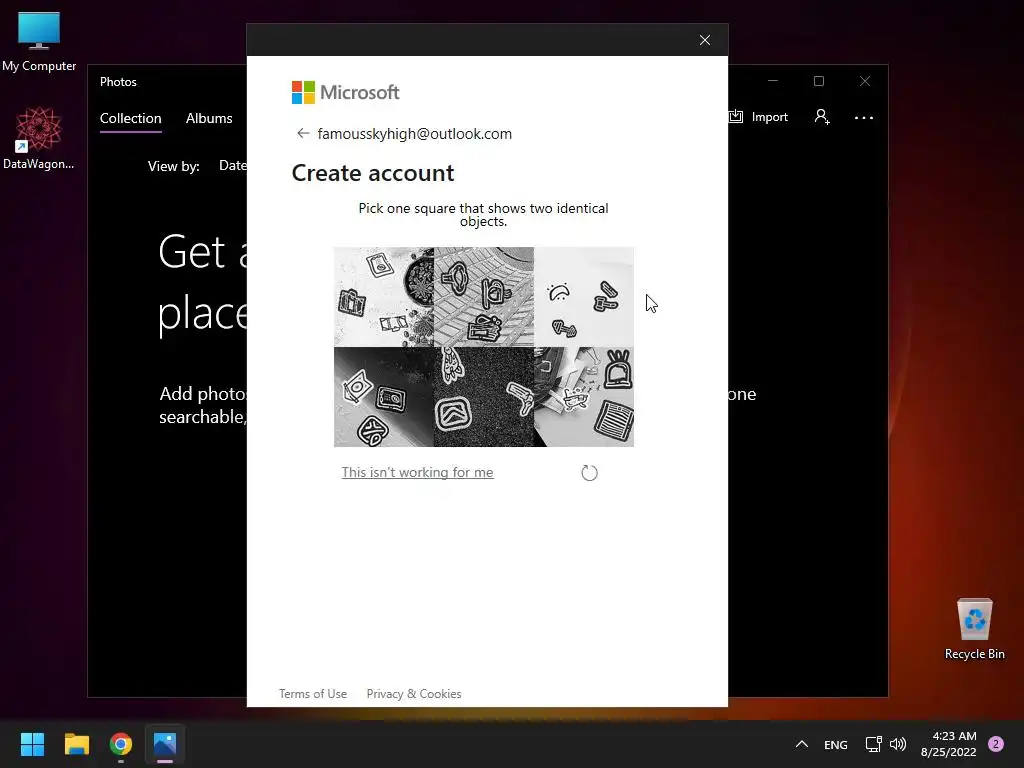Show hidden system tray icons
Viewport: 1024px width, 768px height.
point(801,744)
